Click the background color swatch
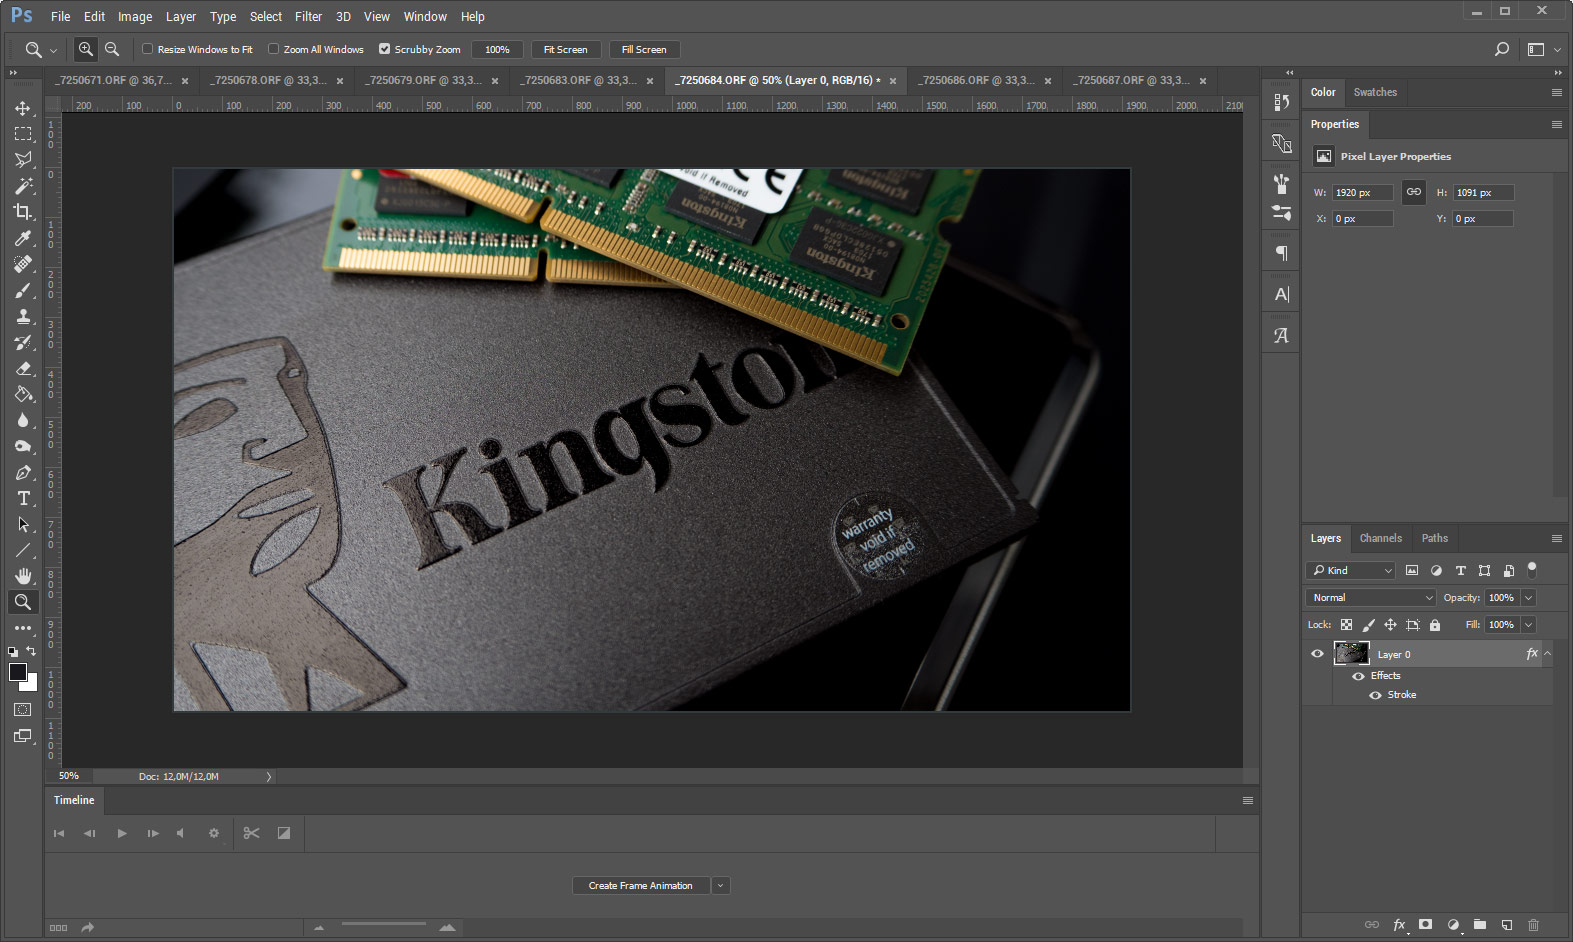The height and width of the screenshot is (942, 1573). (x=31, y=685)
